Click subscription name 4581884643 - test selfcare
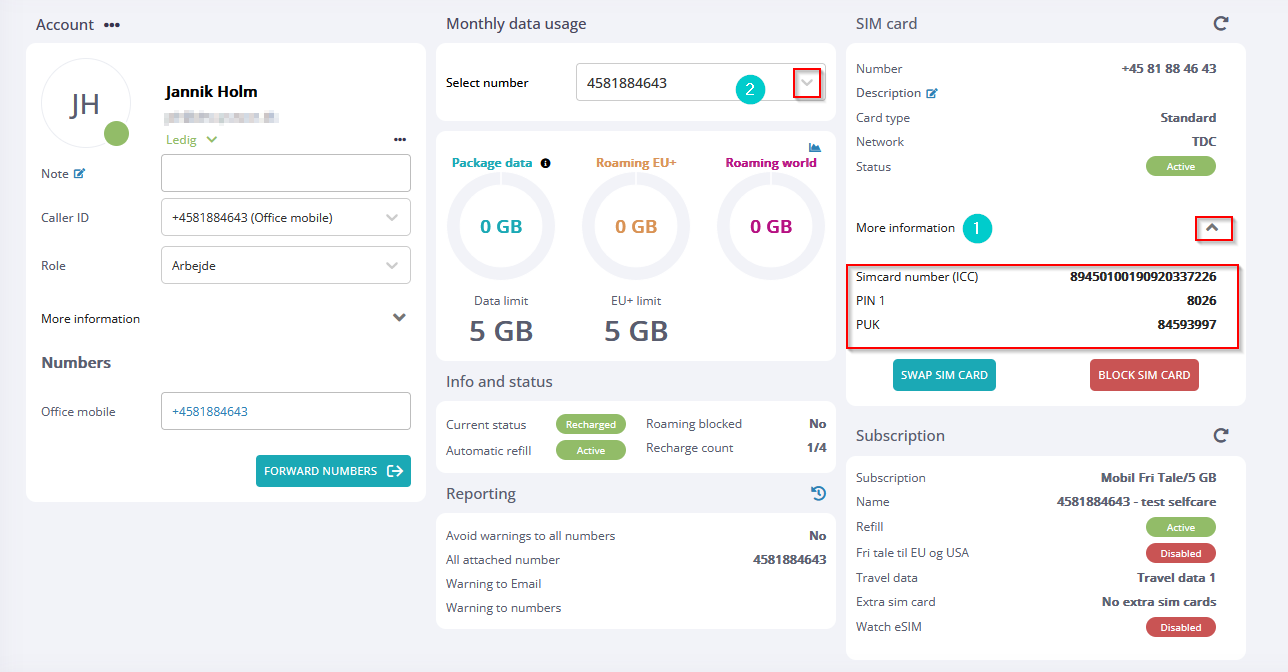Image resolution: width=1288 pixels, height=672 pixels. click(1137, 502)
